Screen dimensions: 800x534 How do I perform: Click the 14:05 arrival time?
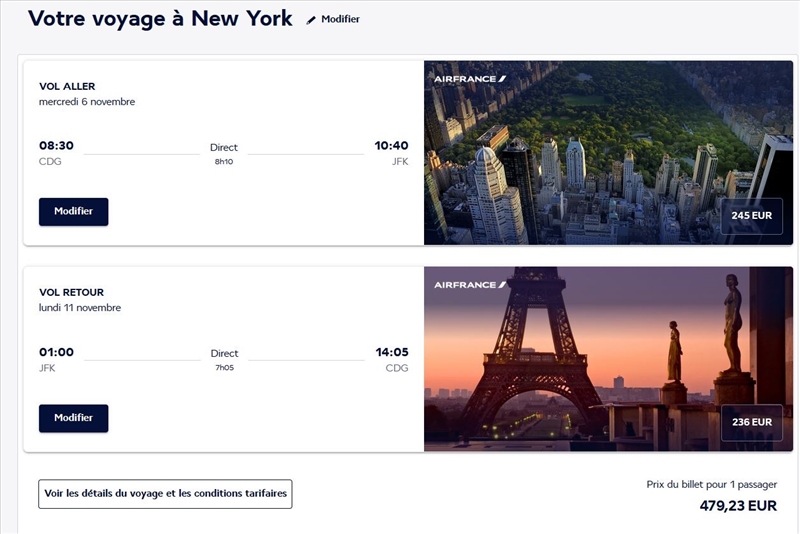391,352
